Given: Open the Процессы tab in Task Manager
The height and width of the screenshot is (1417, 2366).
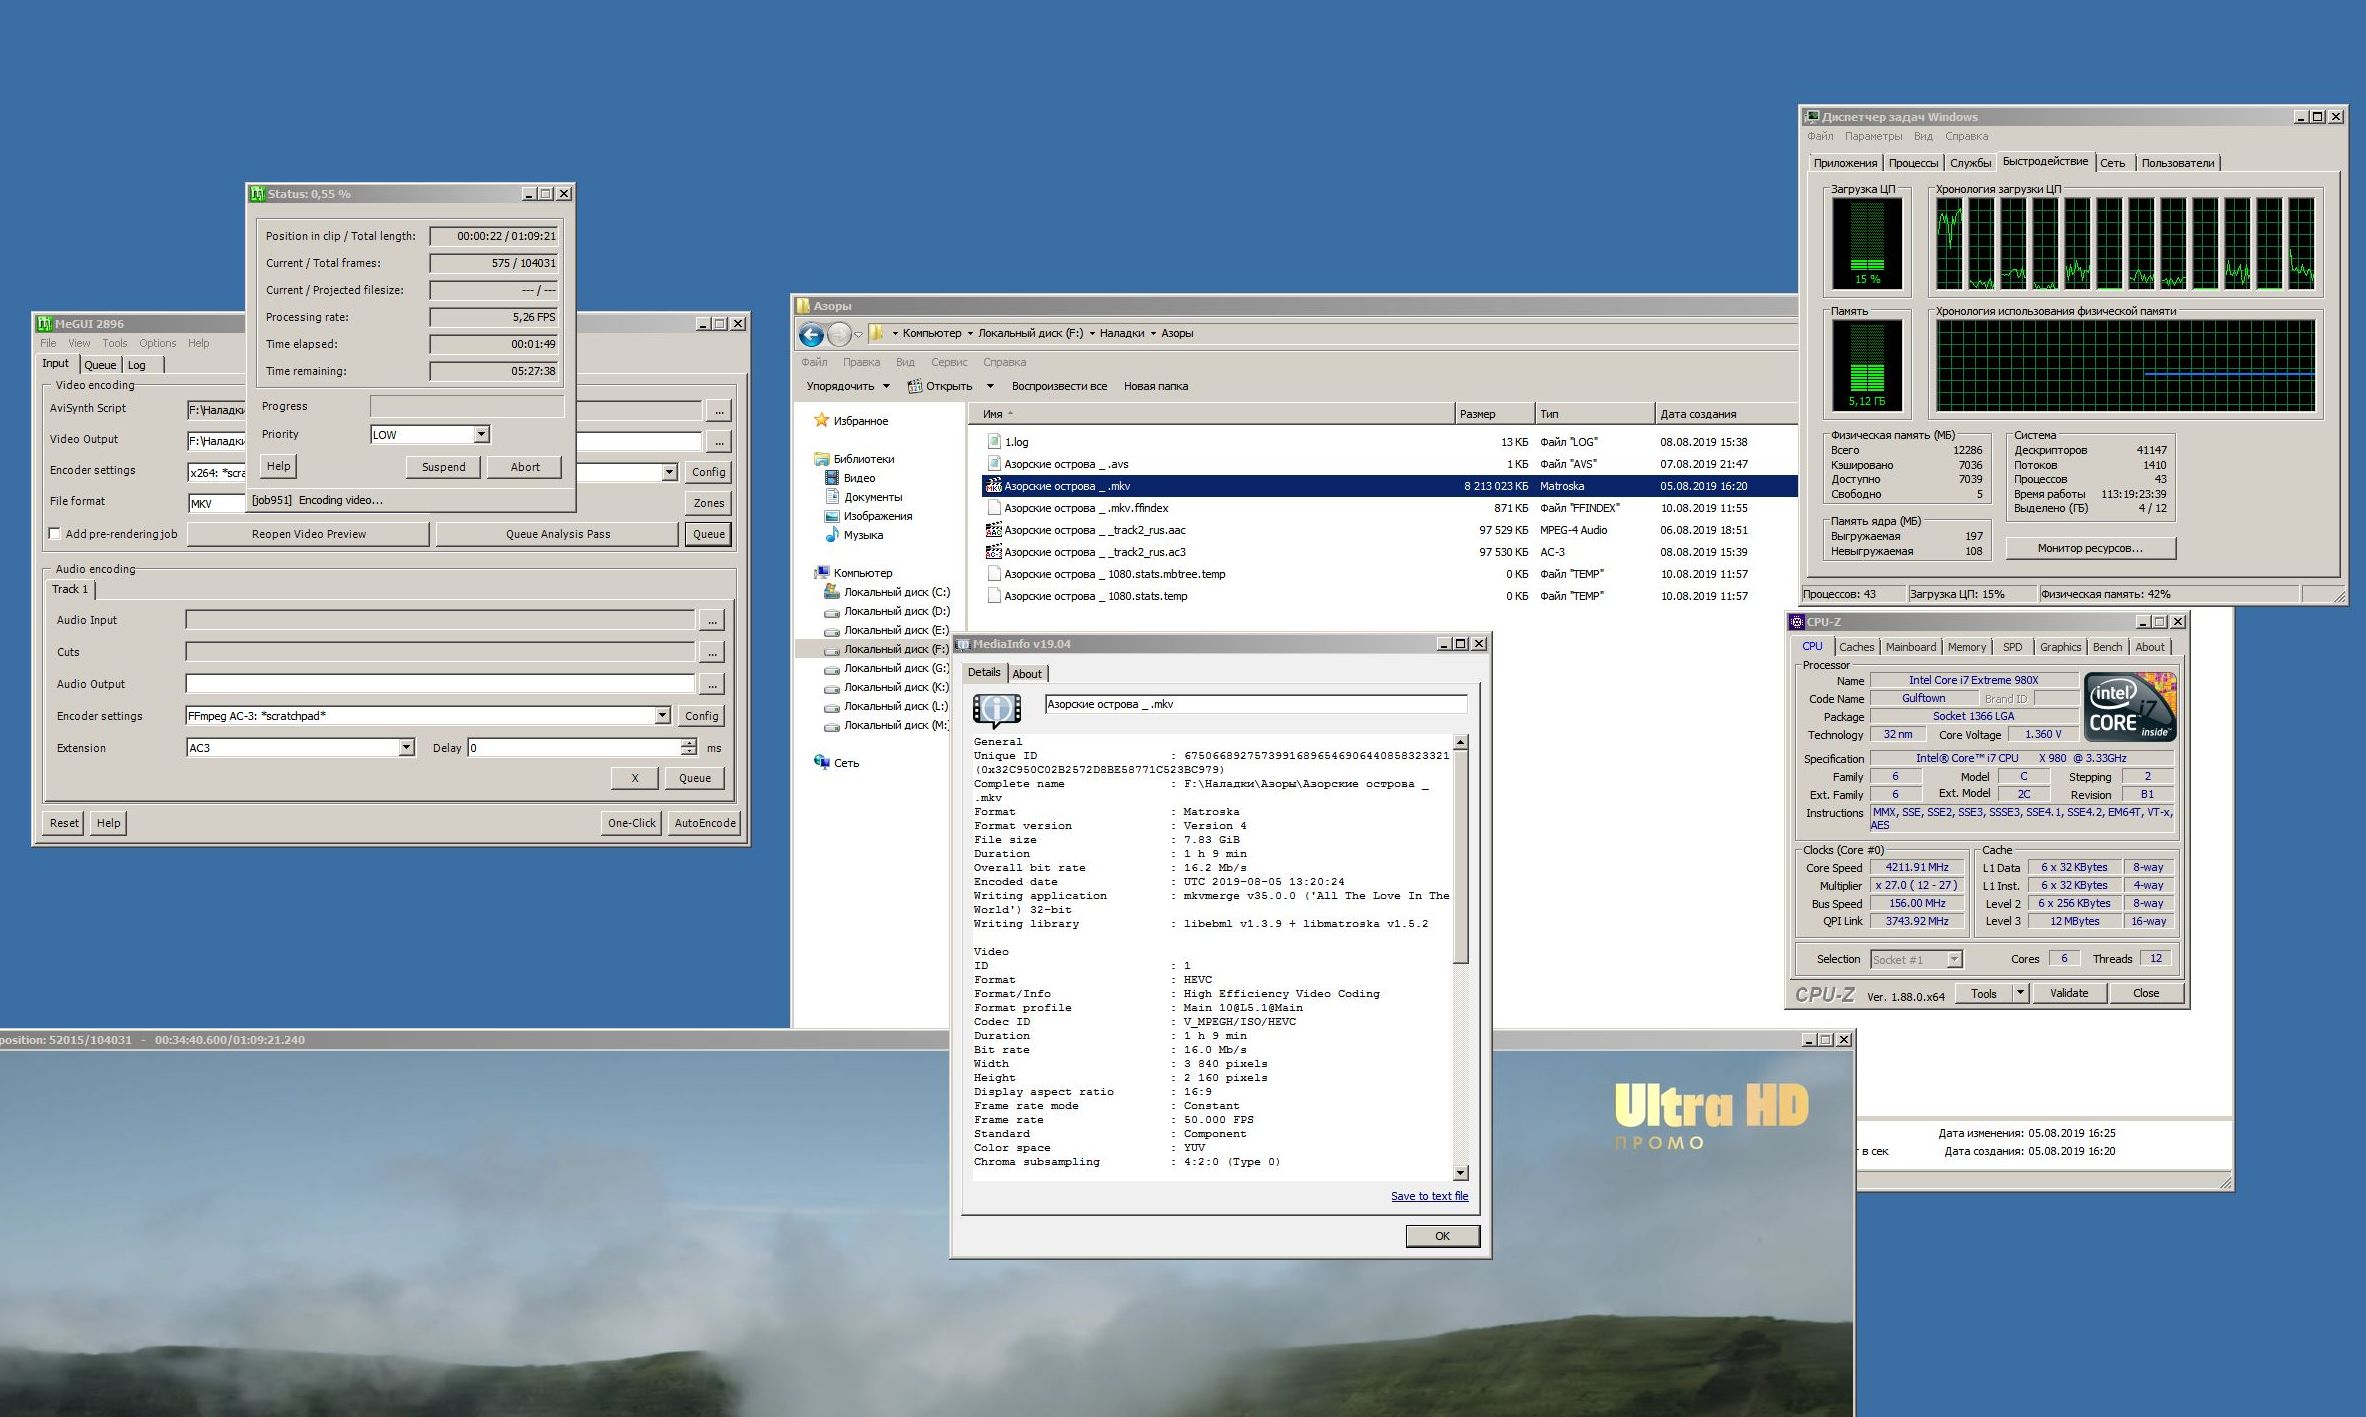Looking at the screenshot, I should point(1912,163).
